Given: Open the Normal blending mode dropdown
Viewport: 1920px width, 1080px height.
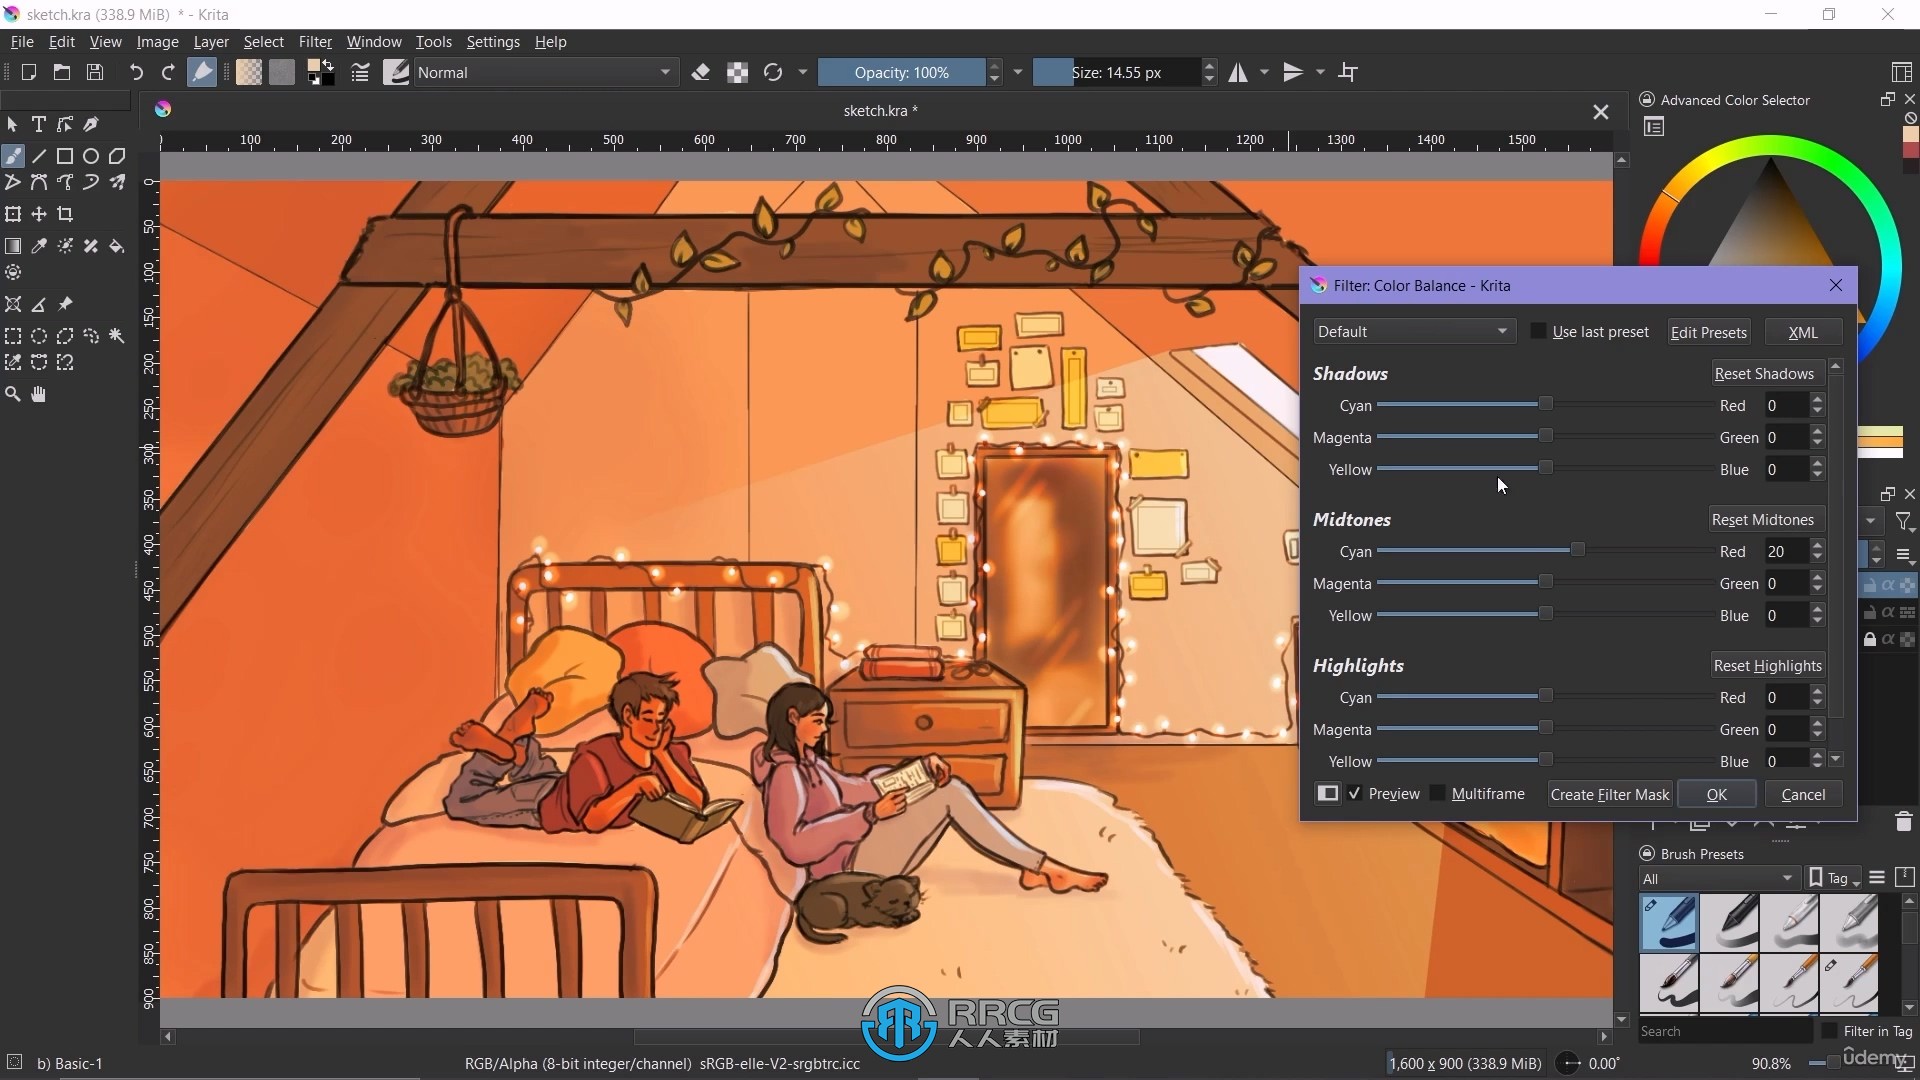Looking at the screenshot, I should pos(546,72).
